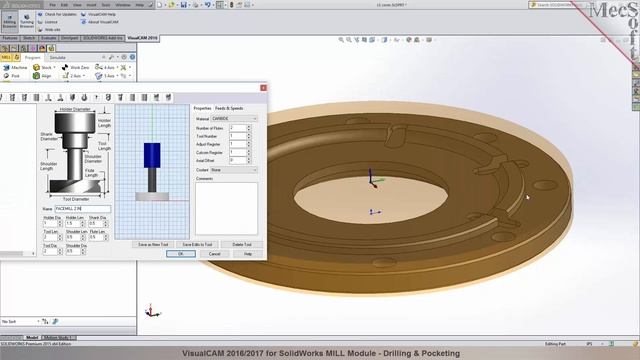Click the Section View icon

click(x=364, y=40)
